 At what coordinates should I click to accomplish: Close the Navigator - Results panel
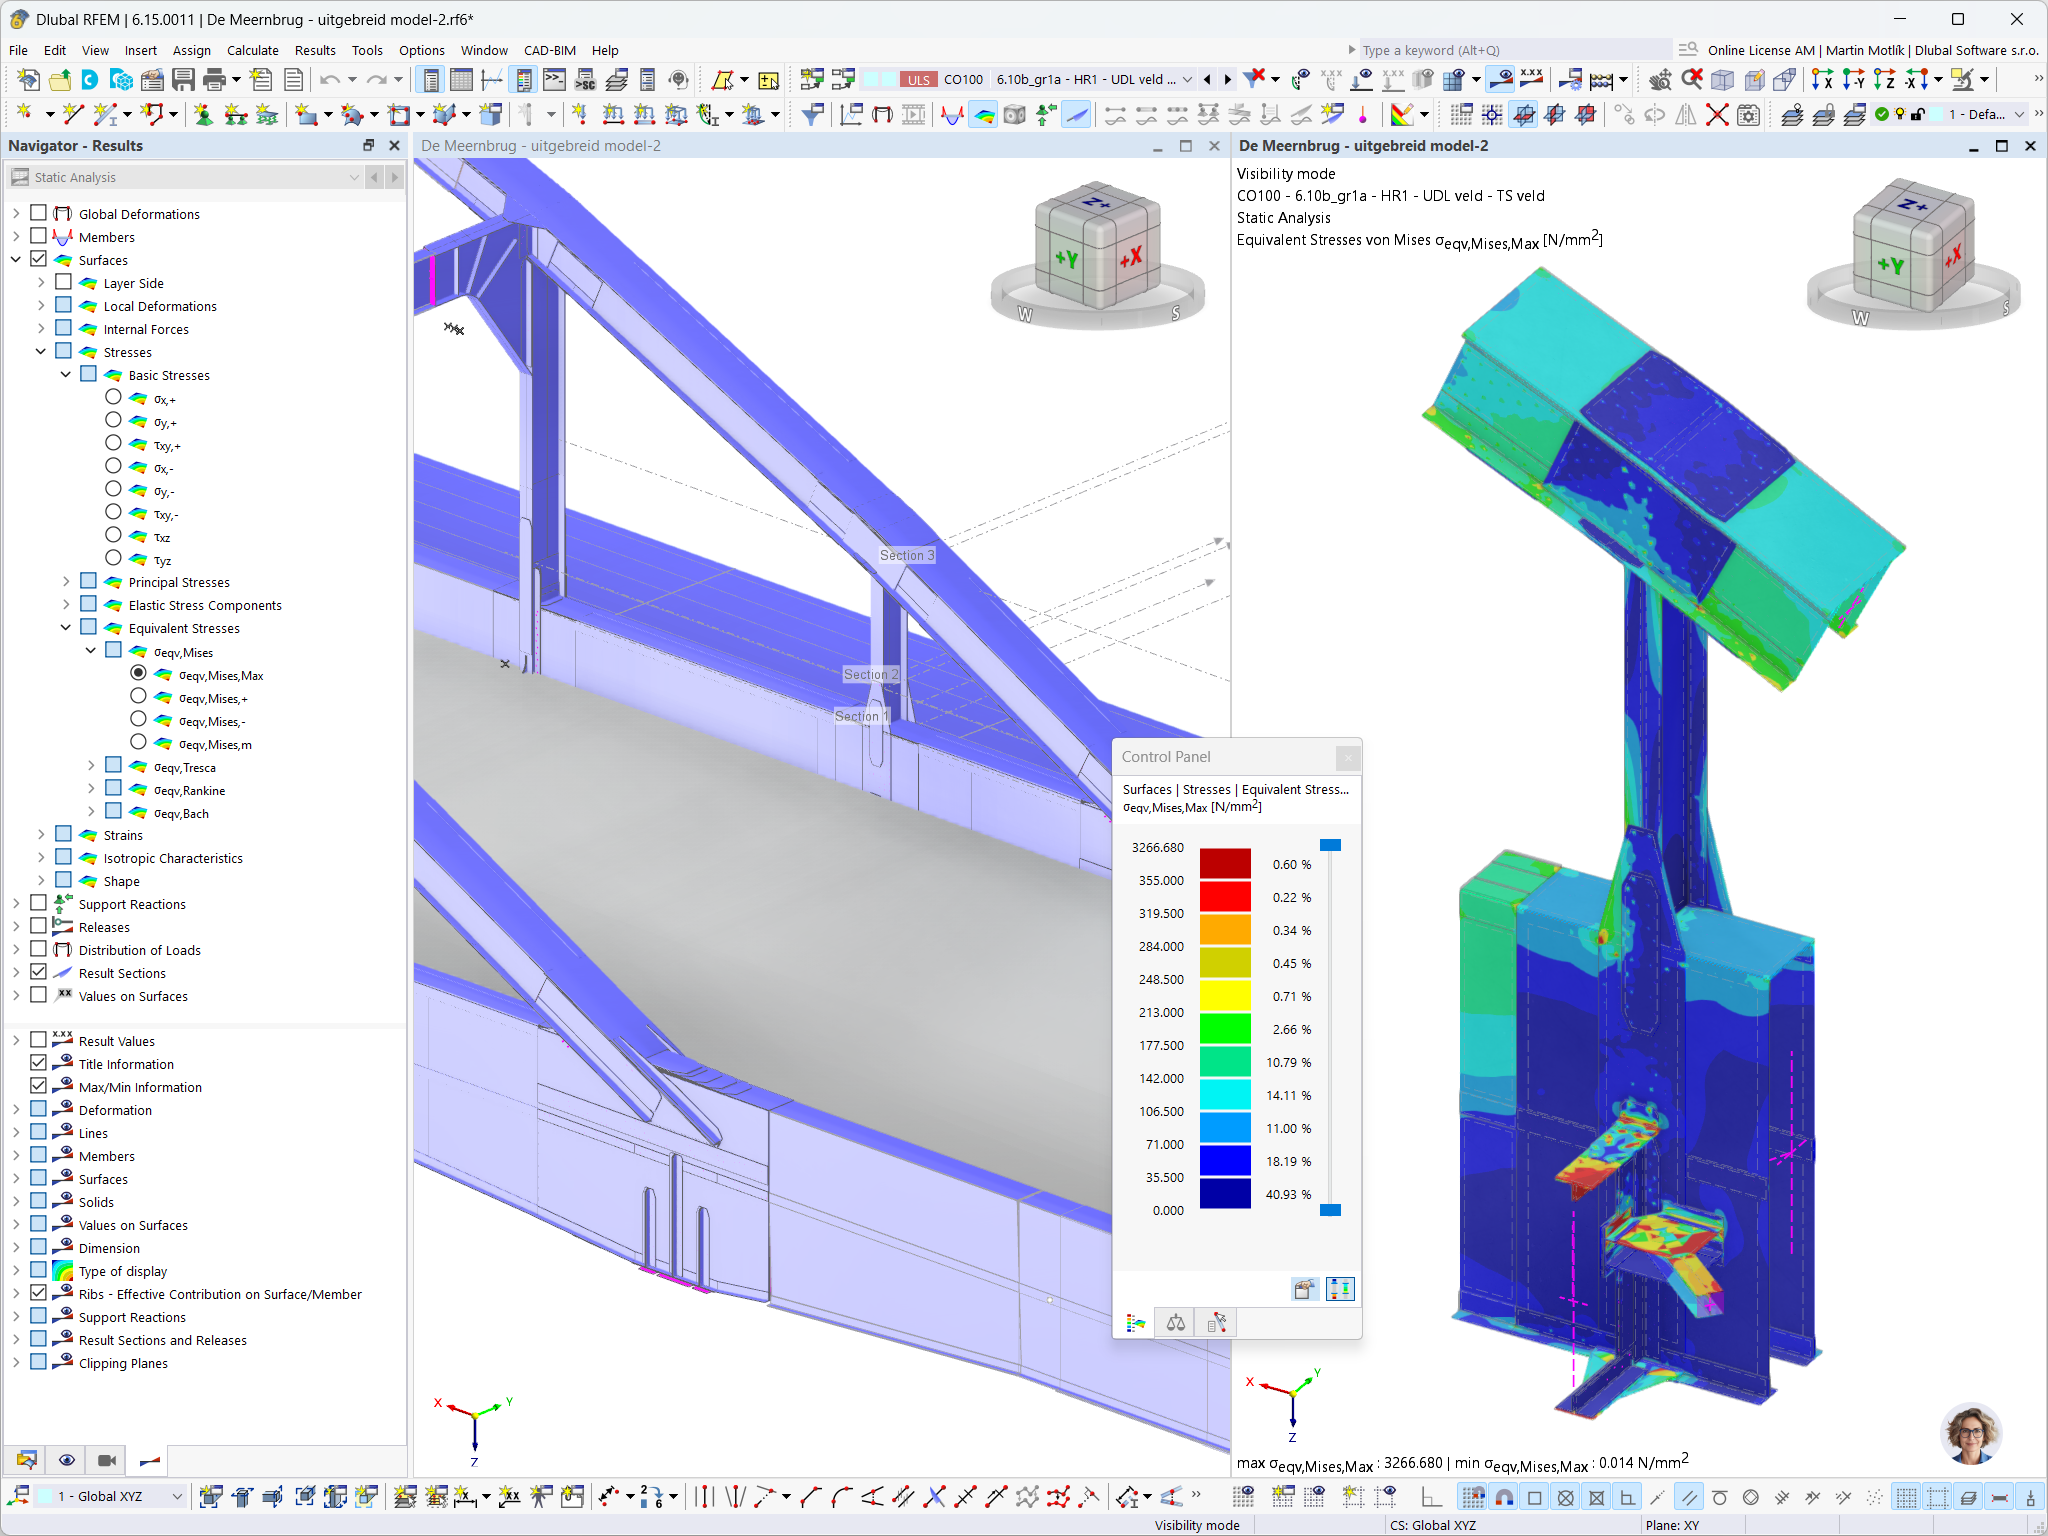394,146
